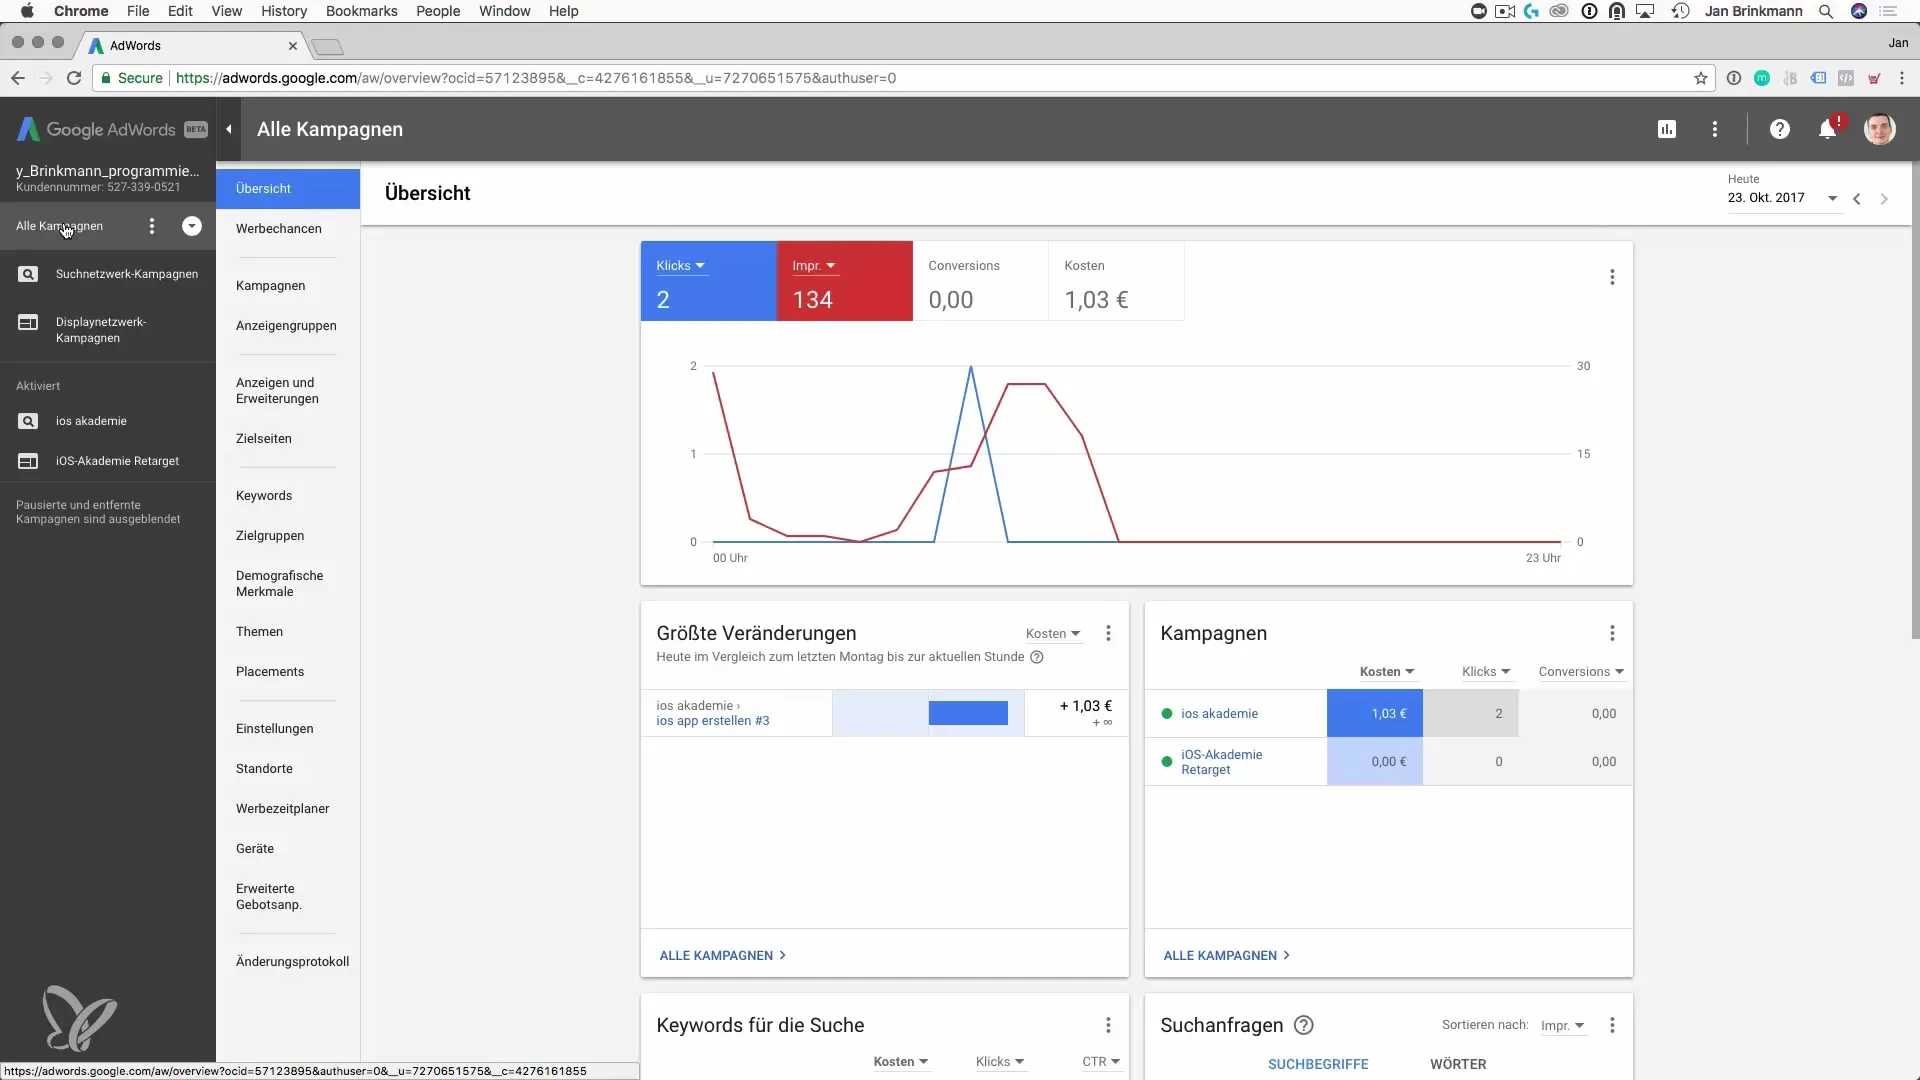Viewport: 1920px width, 1080px height.
Task: Click the 1,03 € blue cost cell
Action: pyautogui.click(x=1375, y=714)
